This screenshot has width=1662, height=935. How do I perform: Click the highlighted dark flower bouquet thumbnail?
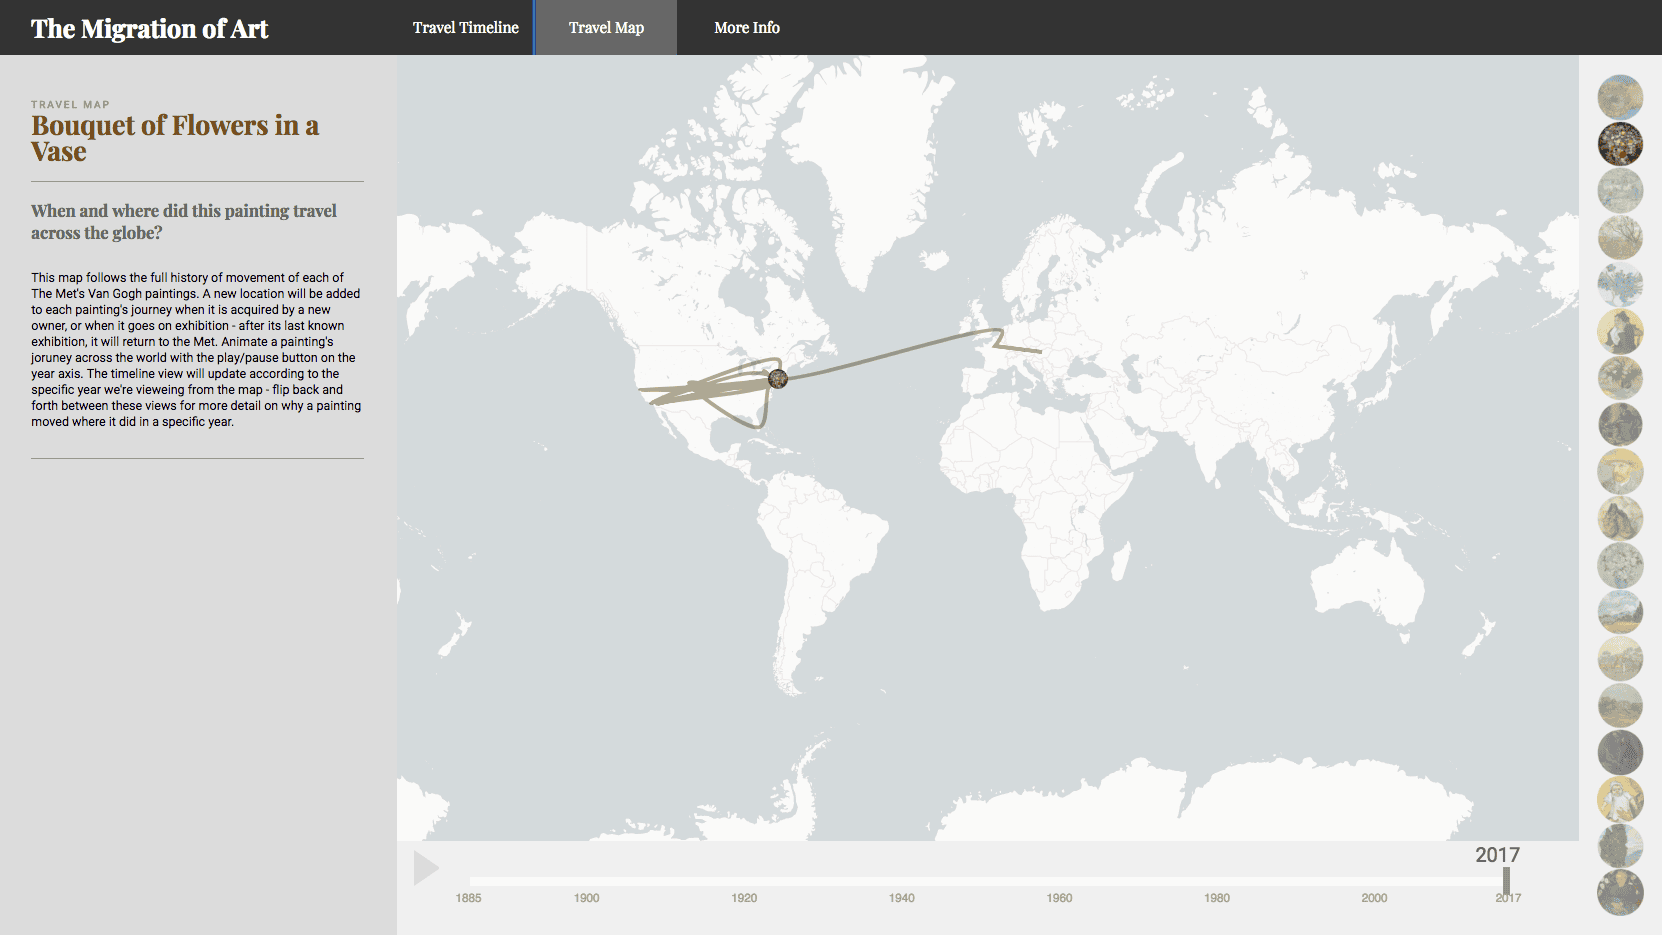coord(1620,144)
